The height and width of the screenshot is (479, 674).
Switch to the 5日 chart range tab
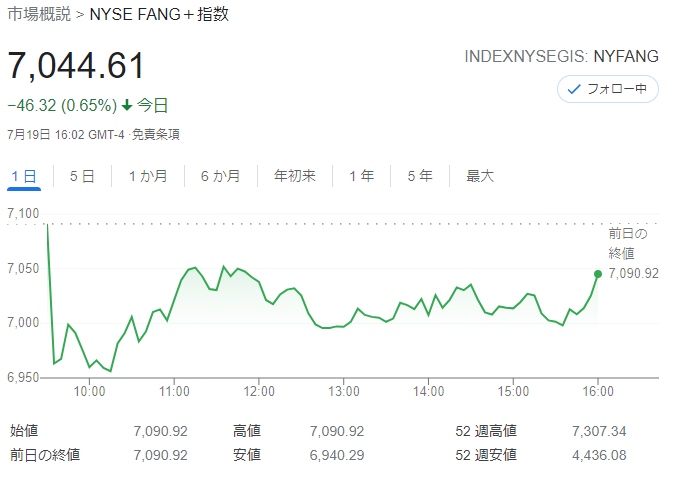pos(82,176)
